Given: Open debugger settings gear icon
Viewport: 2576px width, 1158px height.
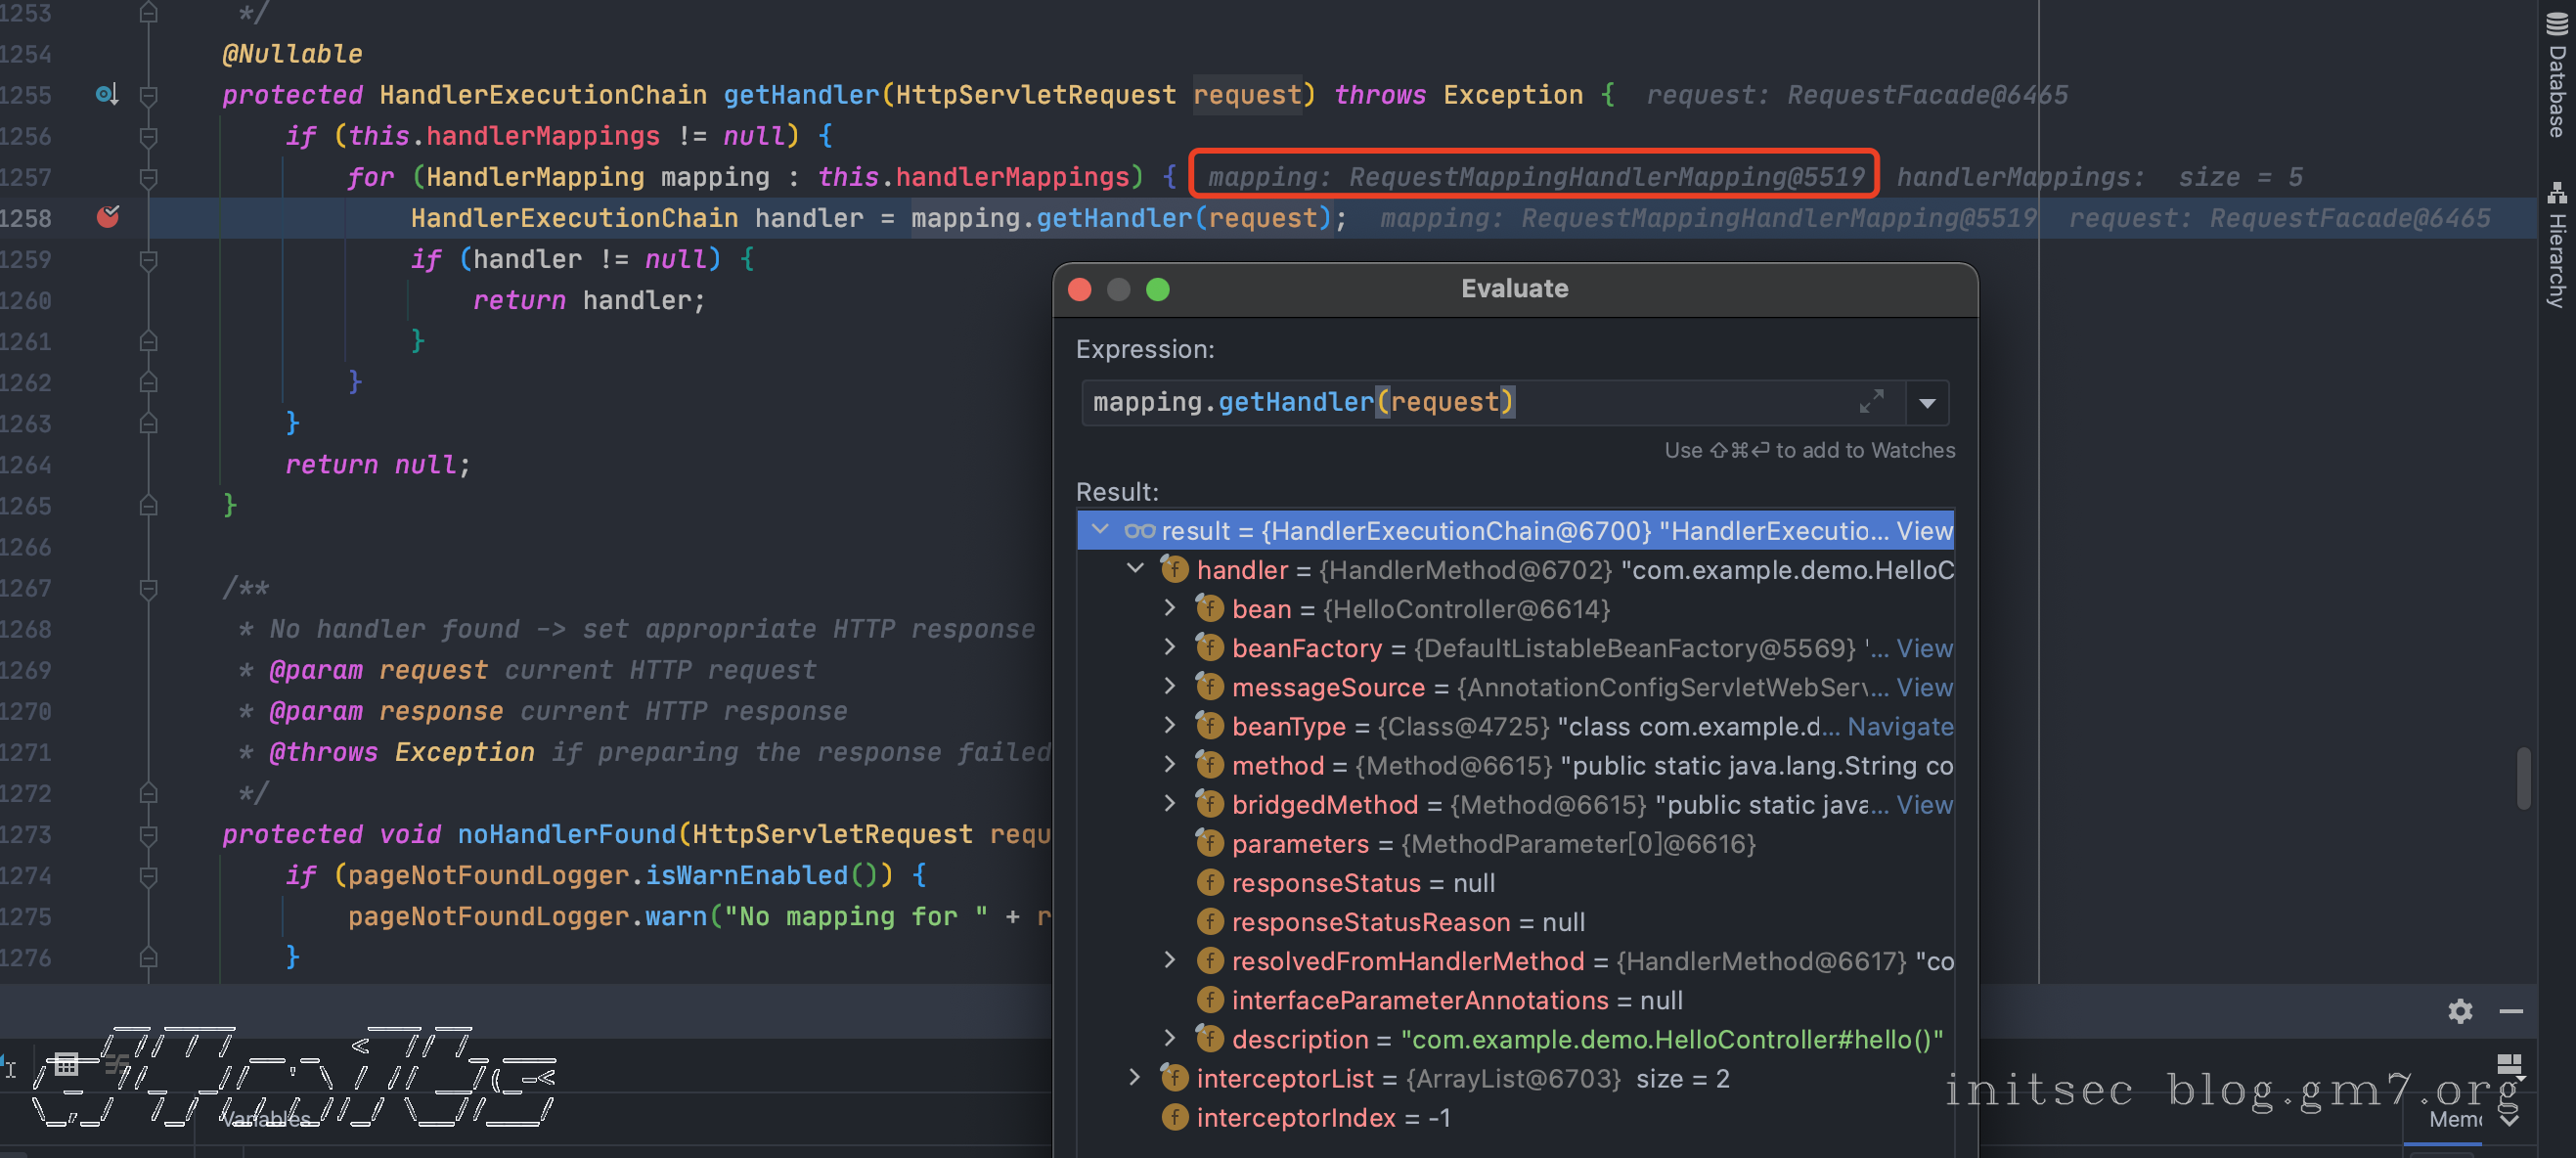Looking at the screenshot, I should point(2460,1011).
